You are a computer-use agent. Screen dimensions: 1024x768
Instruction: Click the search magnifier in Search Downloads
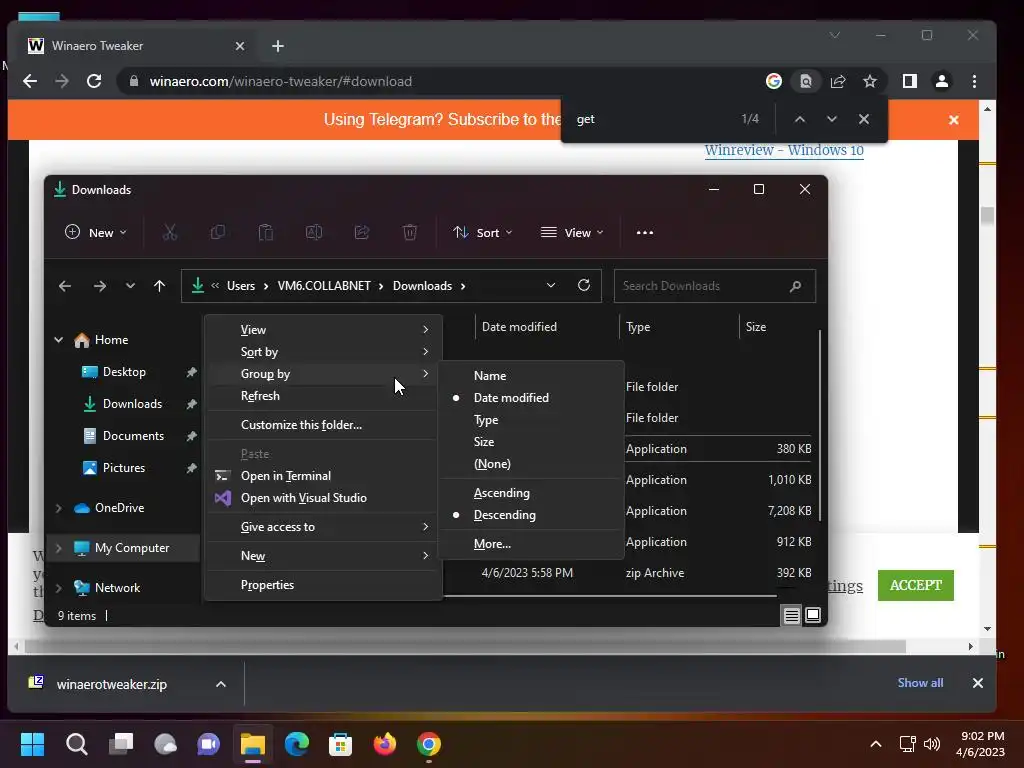[x=795, y=286]
